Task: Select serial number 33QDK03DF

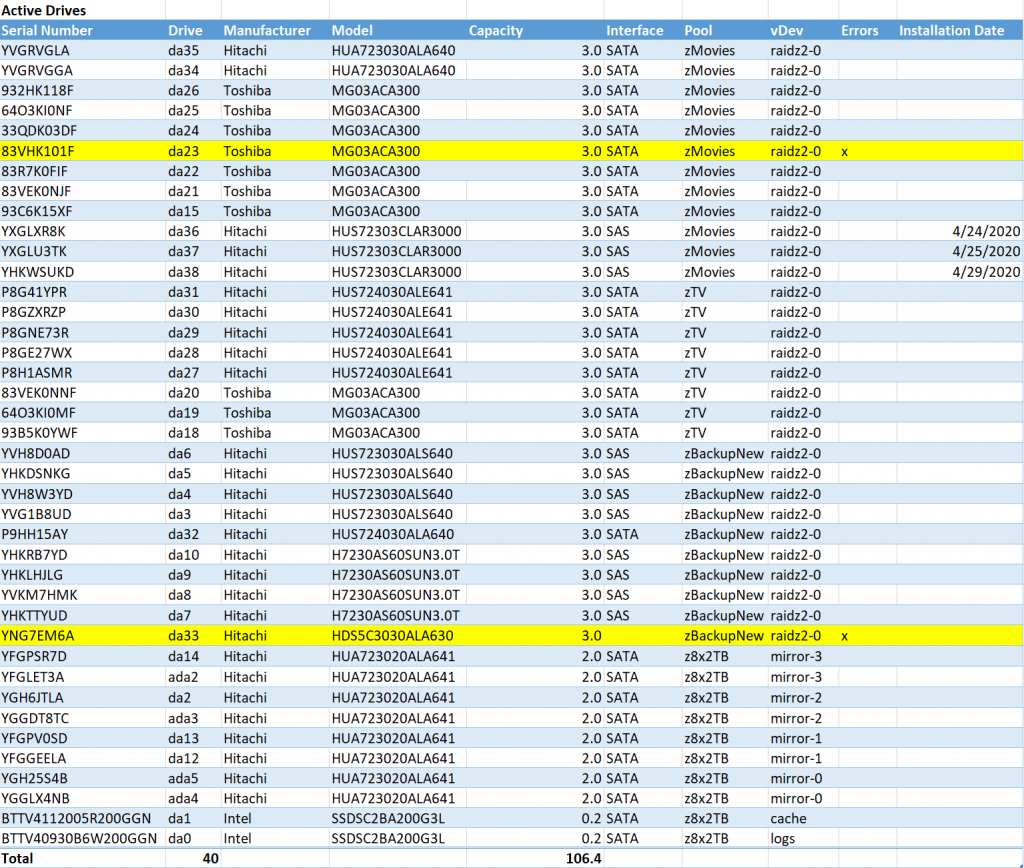Action: pyautogui.click(x=39, y=131)
